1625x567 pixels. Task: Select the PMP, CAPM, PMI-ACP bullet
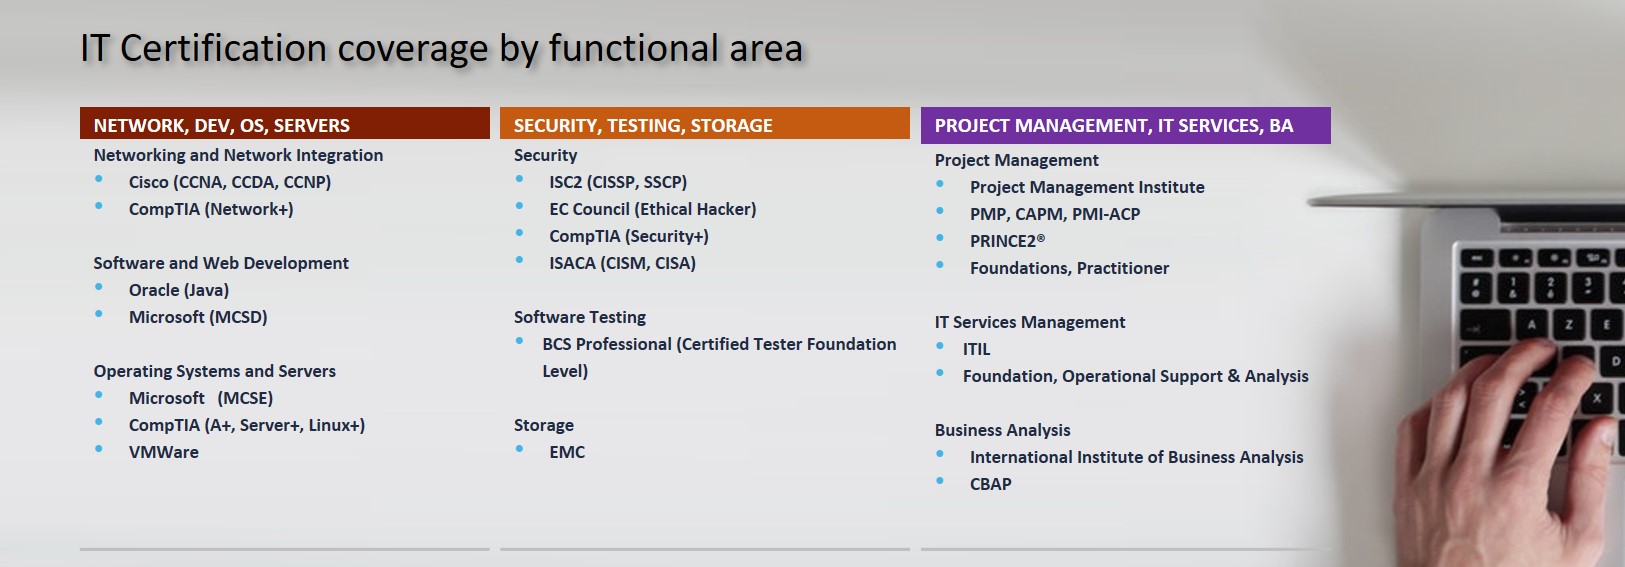[1054, 214]
